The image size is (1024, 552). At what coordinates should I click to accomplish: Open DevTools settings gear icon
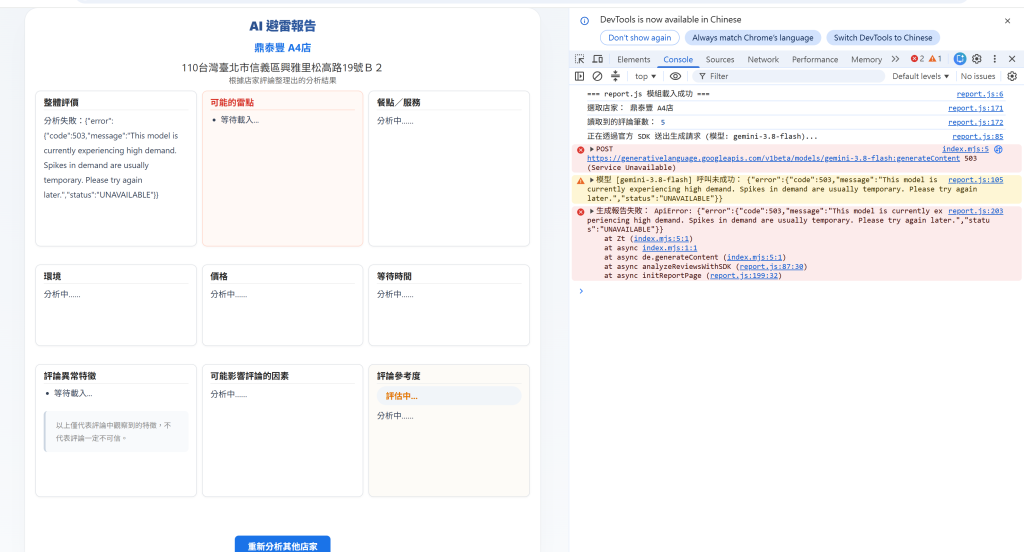[x=976, y=59]
